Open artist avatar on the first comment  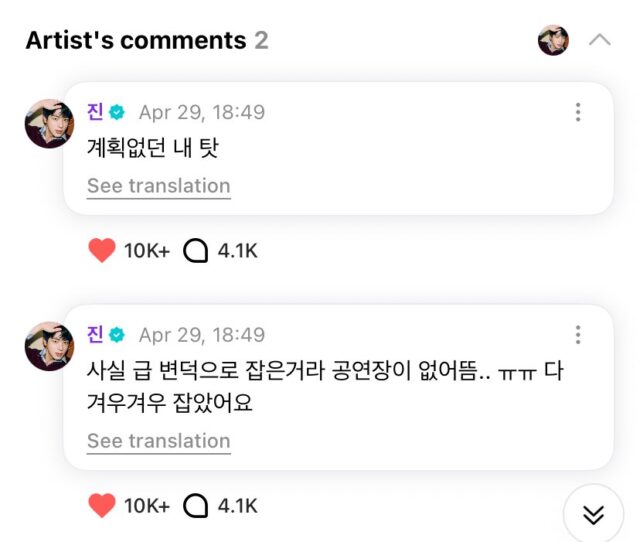coord(49,124)
